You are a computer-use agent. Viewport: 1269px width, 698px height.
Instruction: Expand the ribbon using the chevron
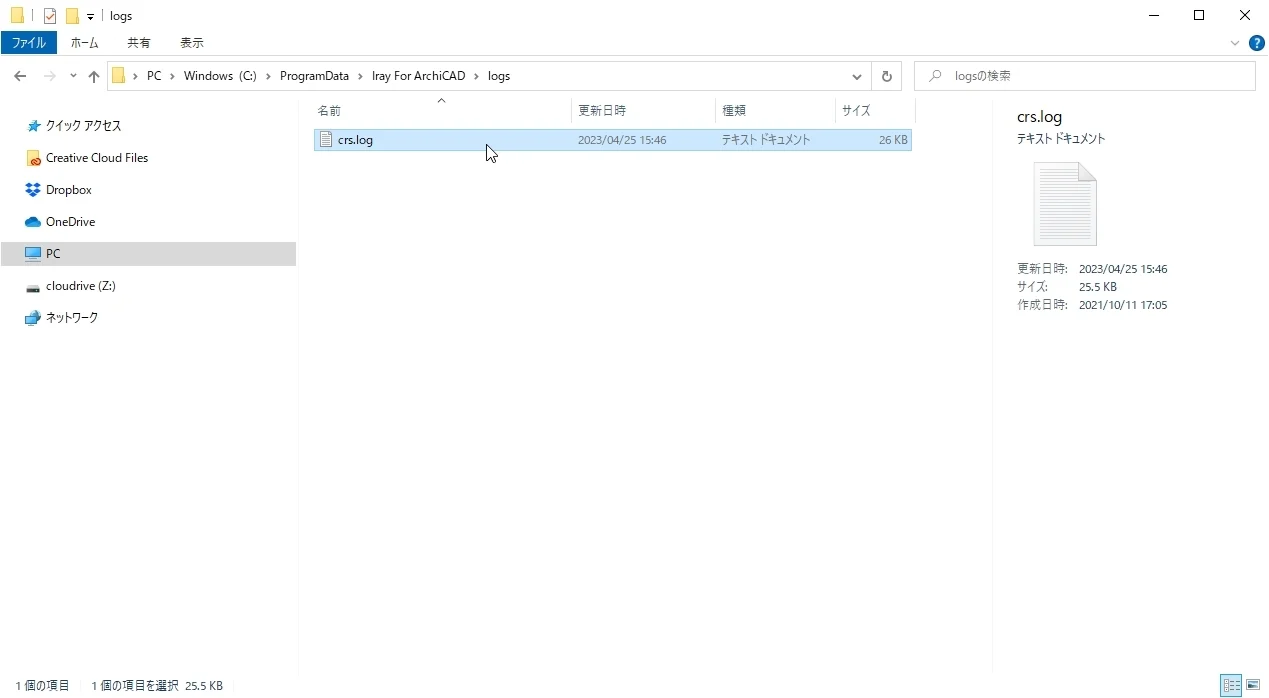coord(1235,44)
